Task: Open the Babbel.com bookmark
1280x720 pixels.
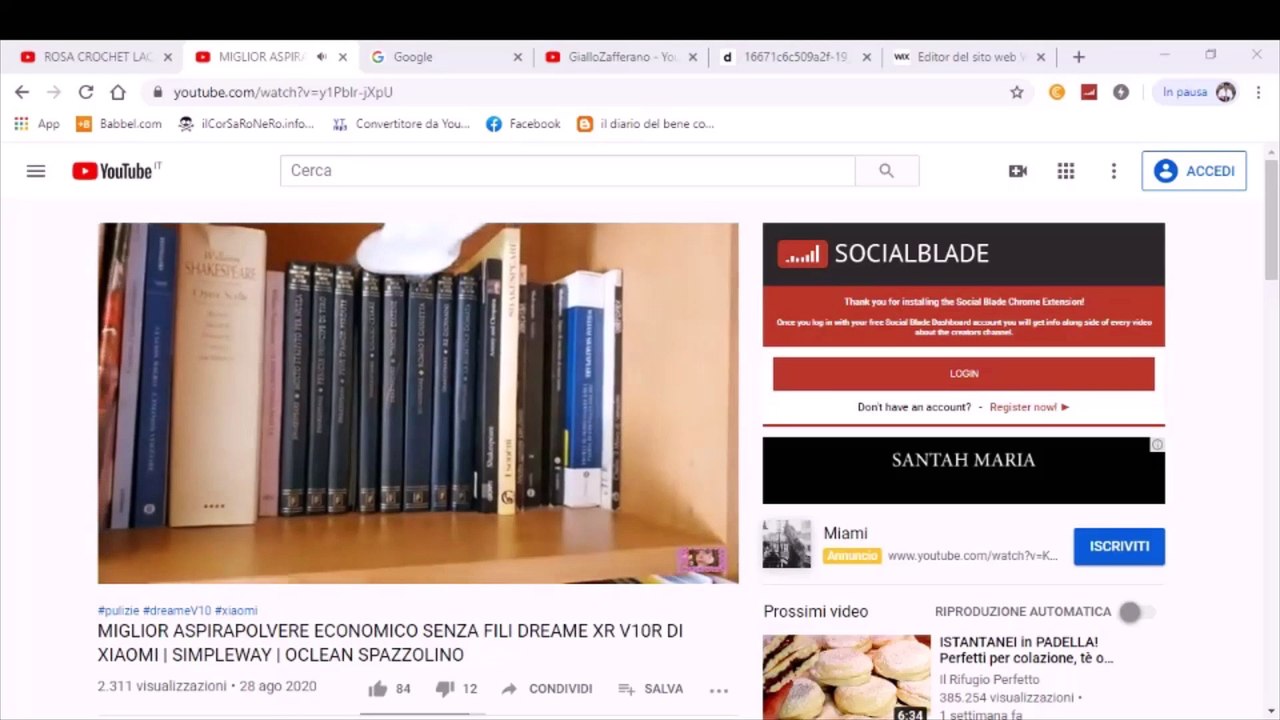Action: pyautogui.click(x=119, y=124)
